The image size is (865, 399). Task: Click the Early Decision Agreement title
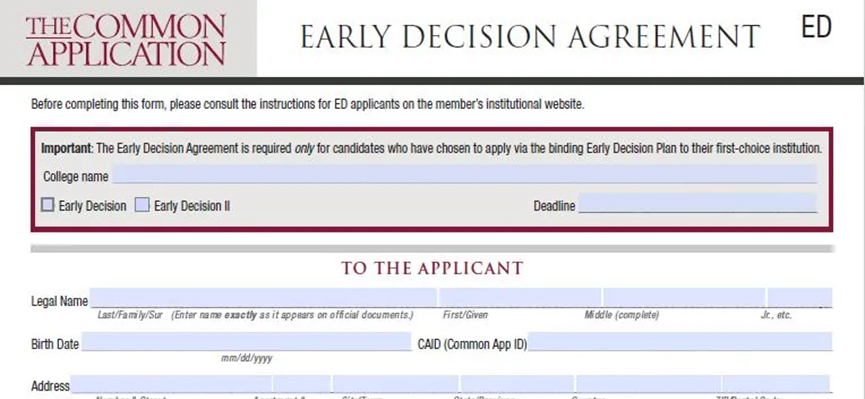[530, 37]
